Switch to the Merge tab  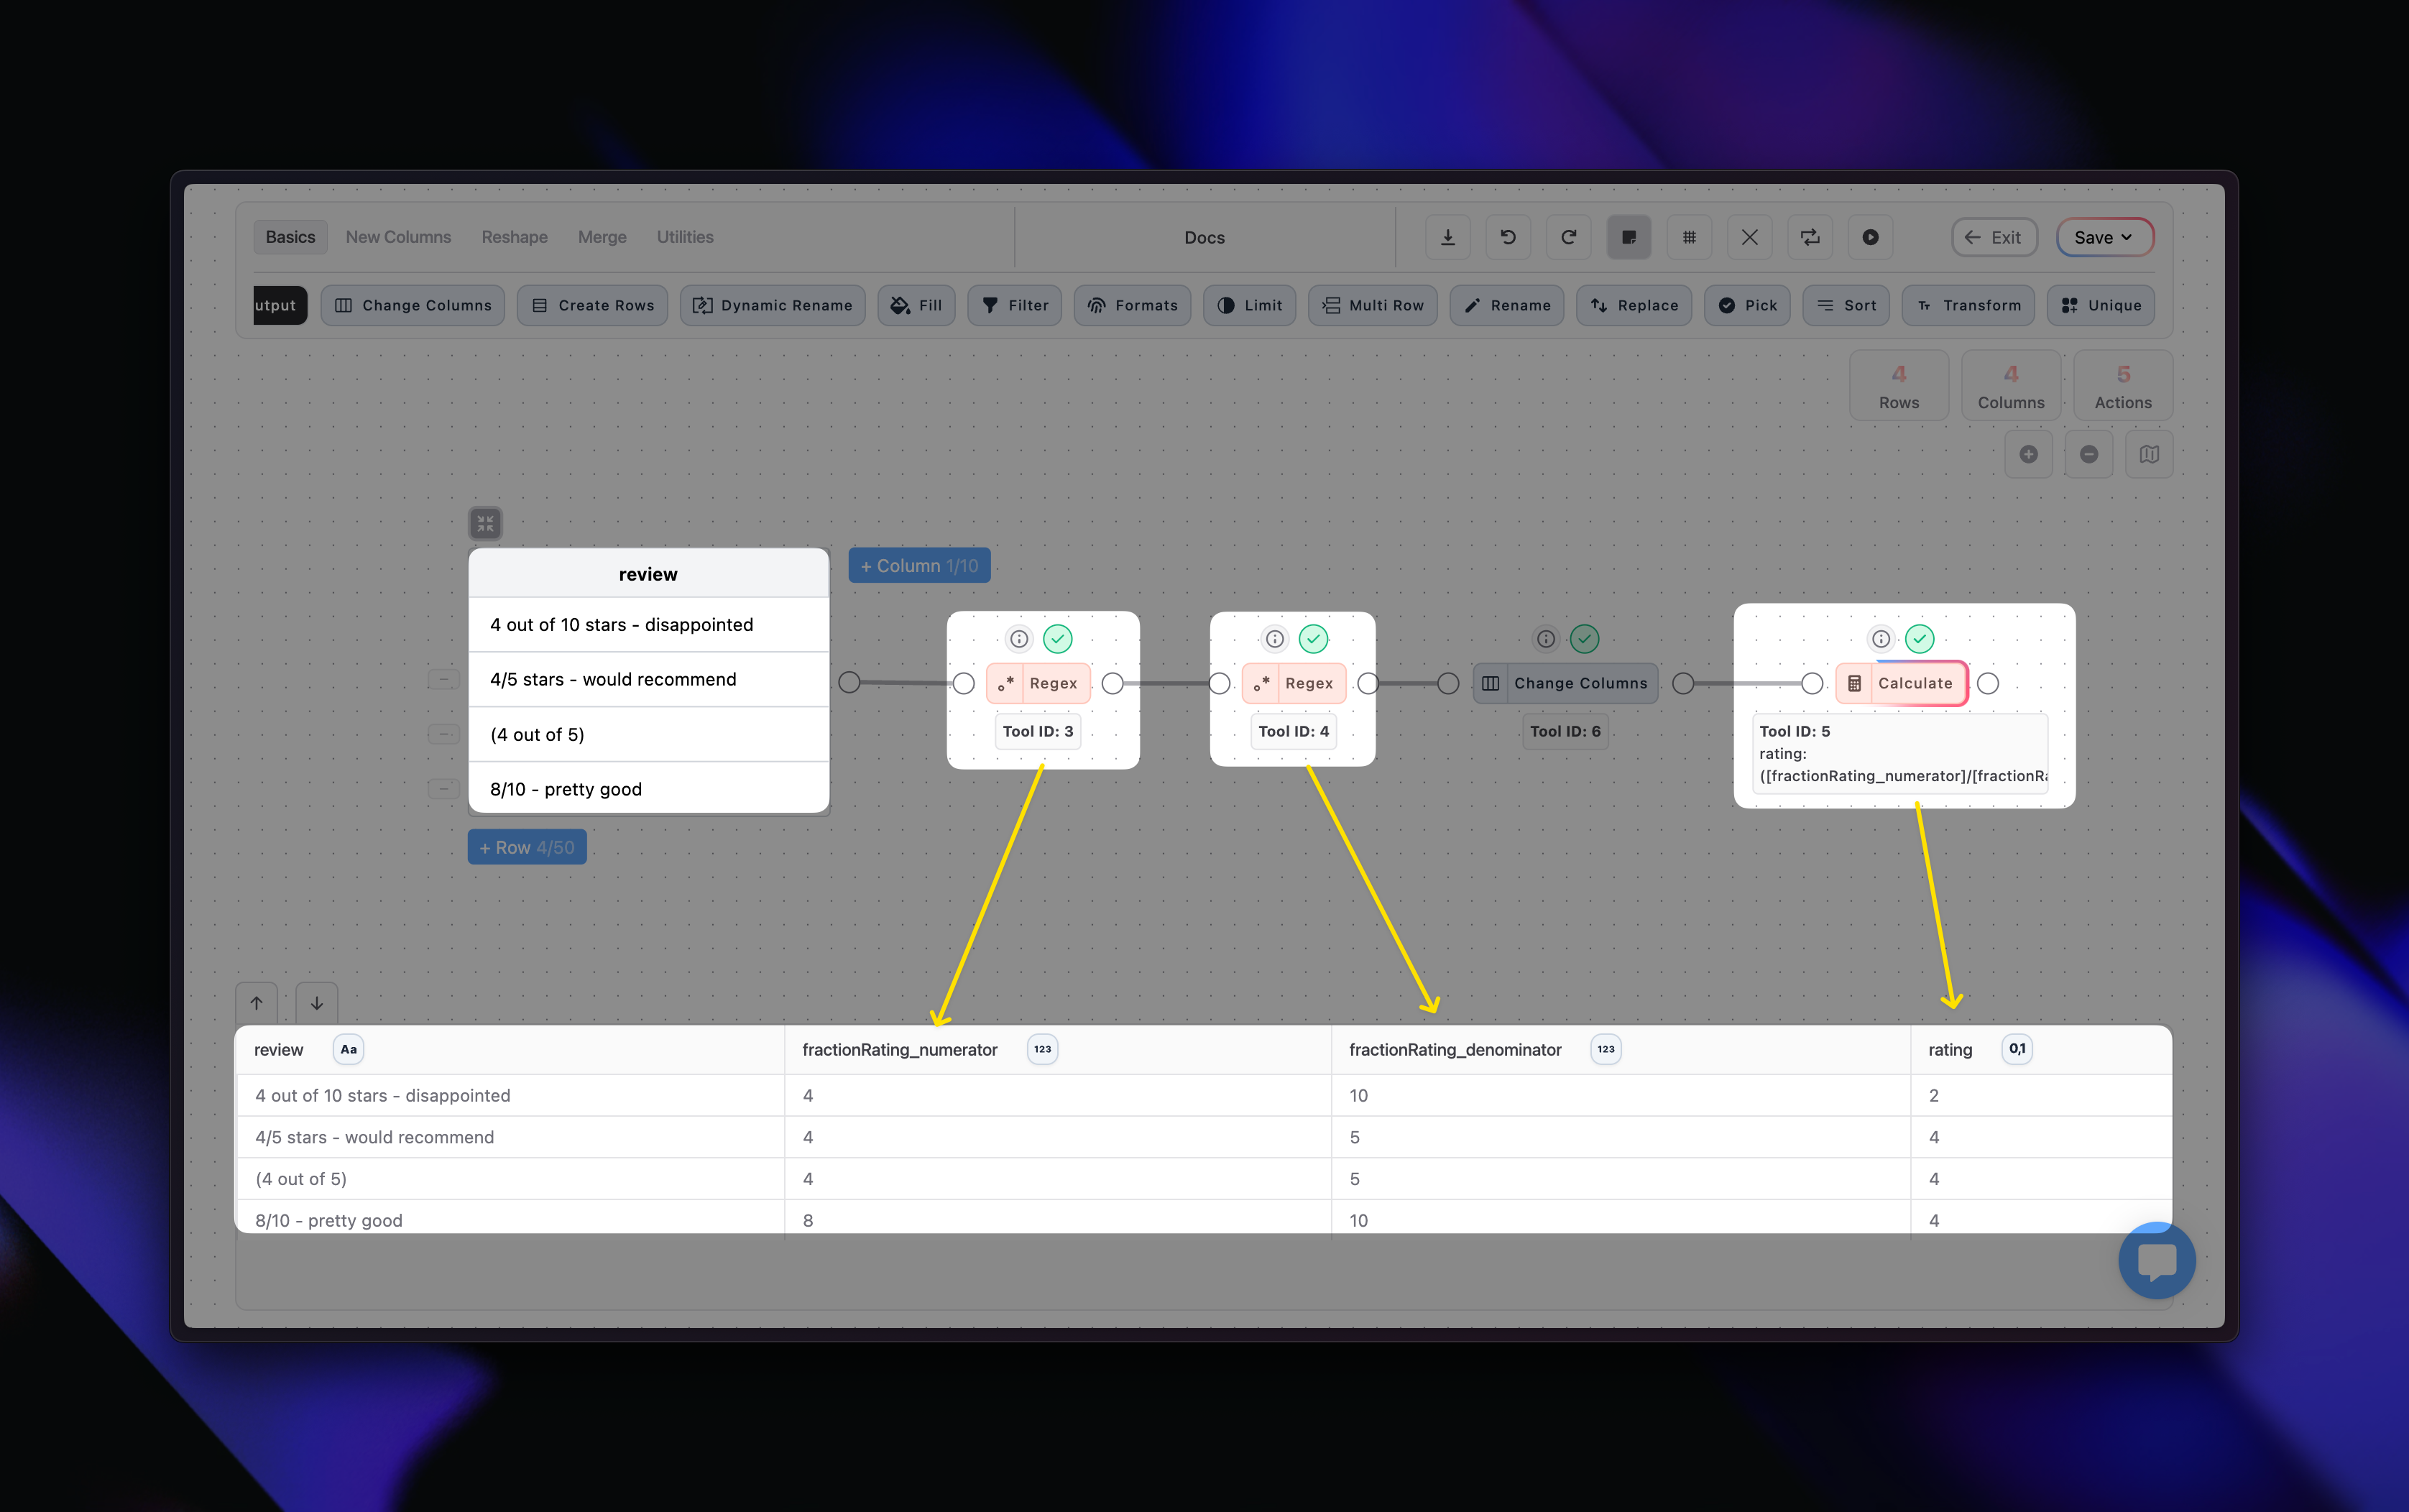coord(602,237)
